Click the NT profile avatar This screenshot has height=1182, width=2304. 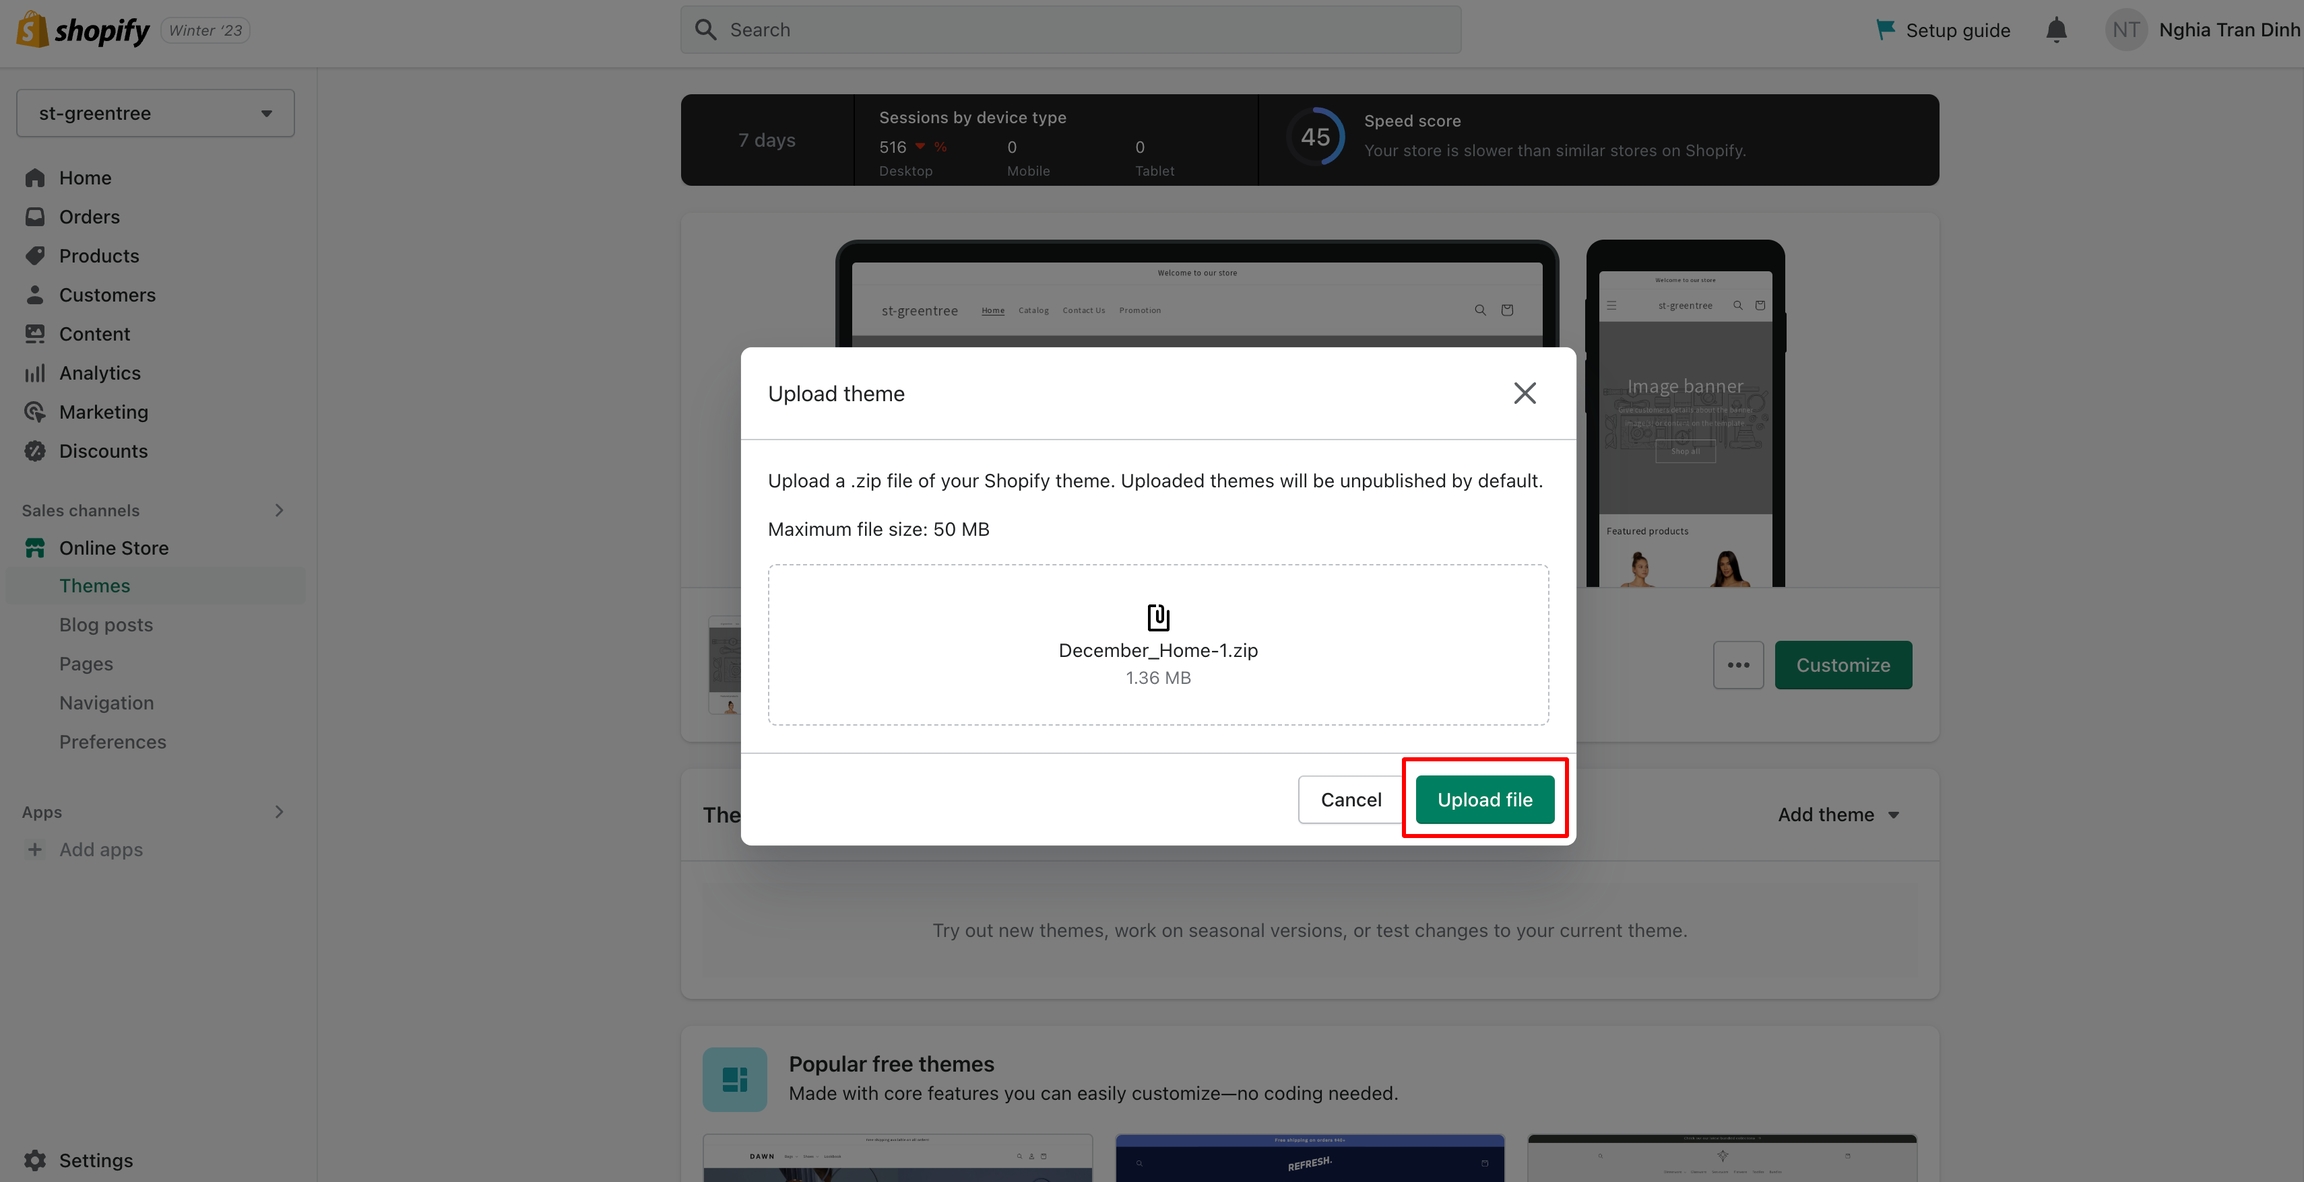coord(2126,30)
